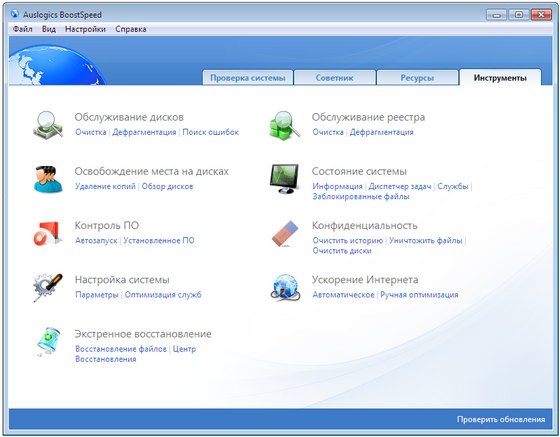This screenshot has height=437, width=560.
Task: Click the emergency recovery recycle bin icon
Action: point(48,342)
